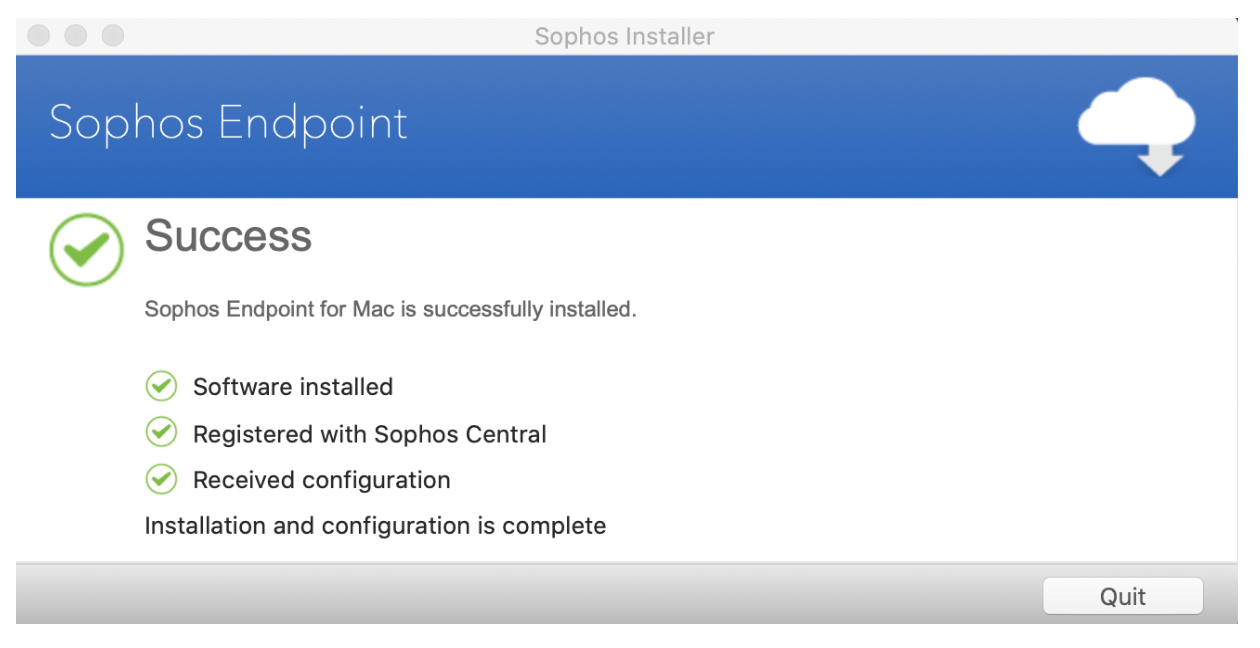Click the checkmark beside Software installed
Image resolution: width=1260 pixels, height=648 pixels.
pos(161,386)
